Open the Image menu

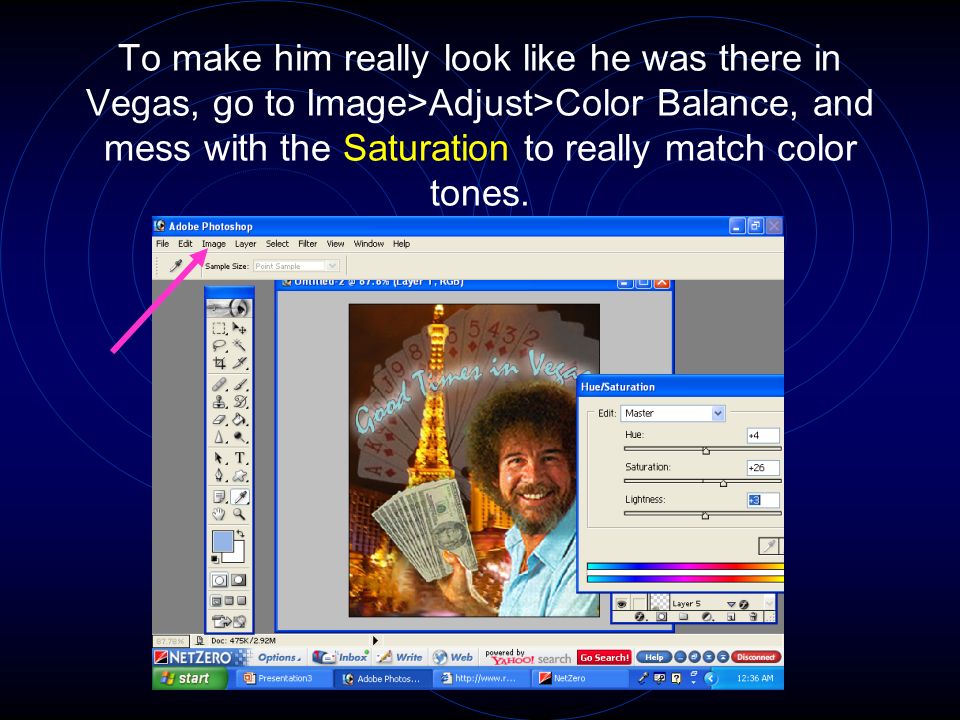pos(214,244)
